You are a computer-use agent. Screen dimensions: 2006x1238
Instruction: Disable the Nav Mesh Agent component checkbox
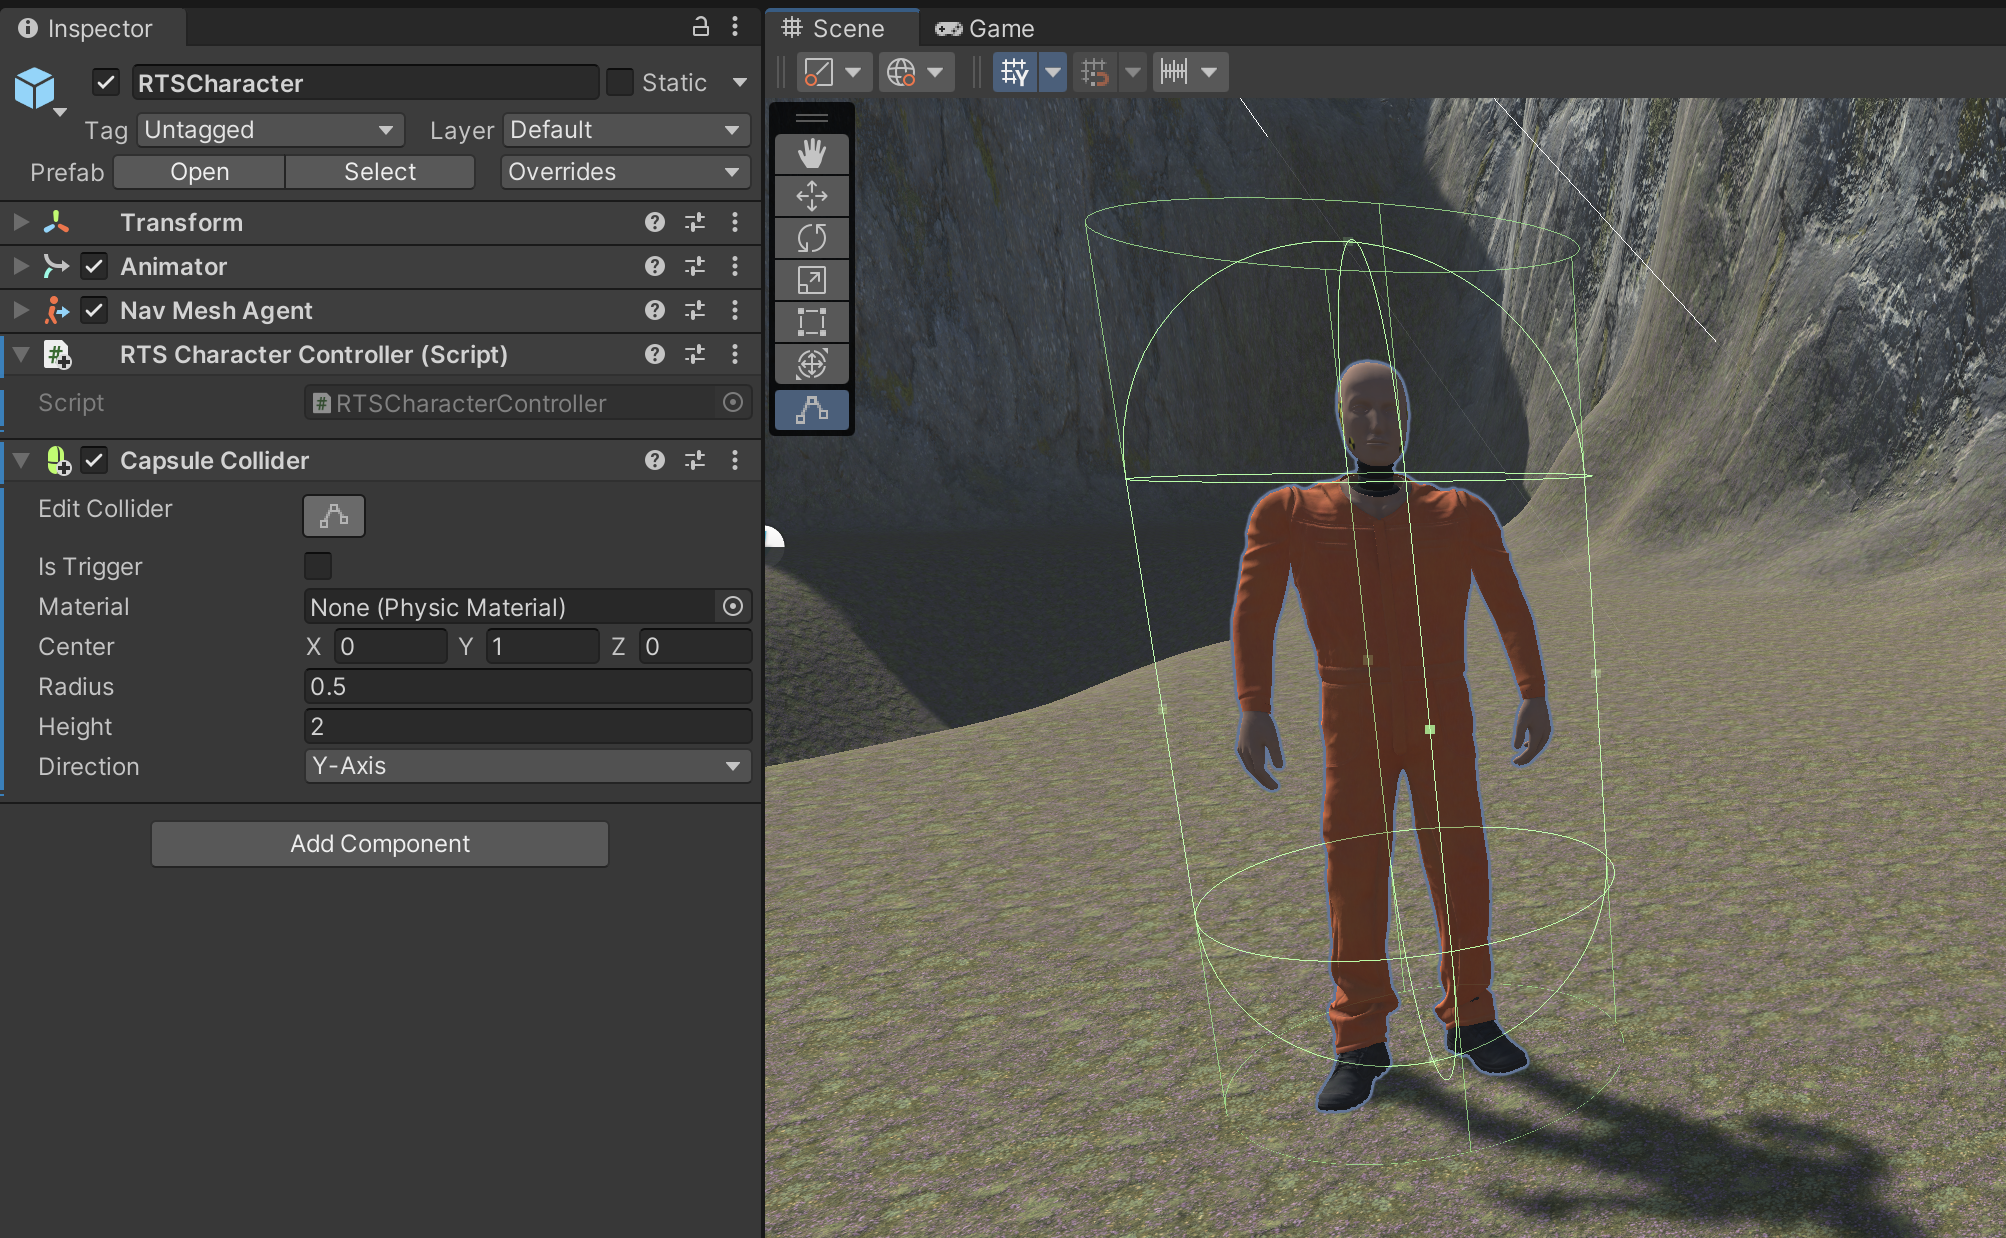94,310
